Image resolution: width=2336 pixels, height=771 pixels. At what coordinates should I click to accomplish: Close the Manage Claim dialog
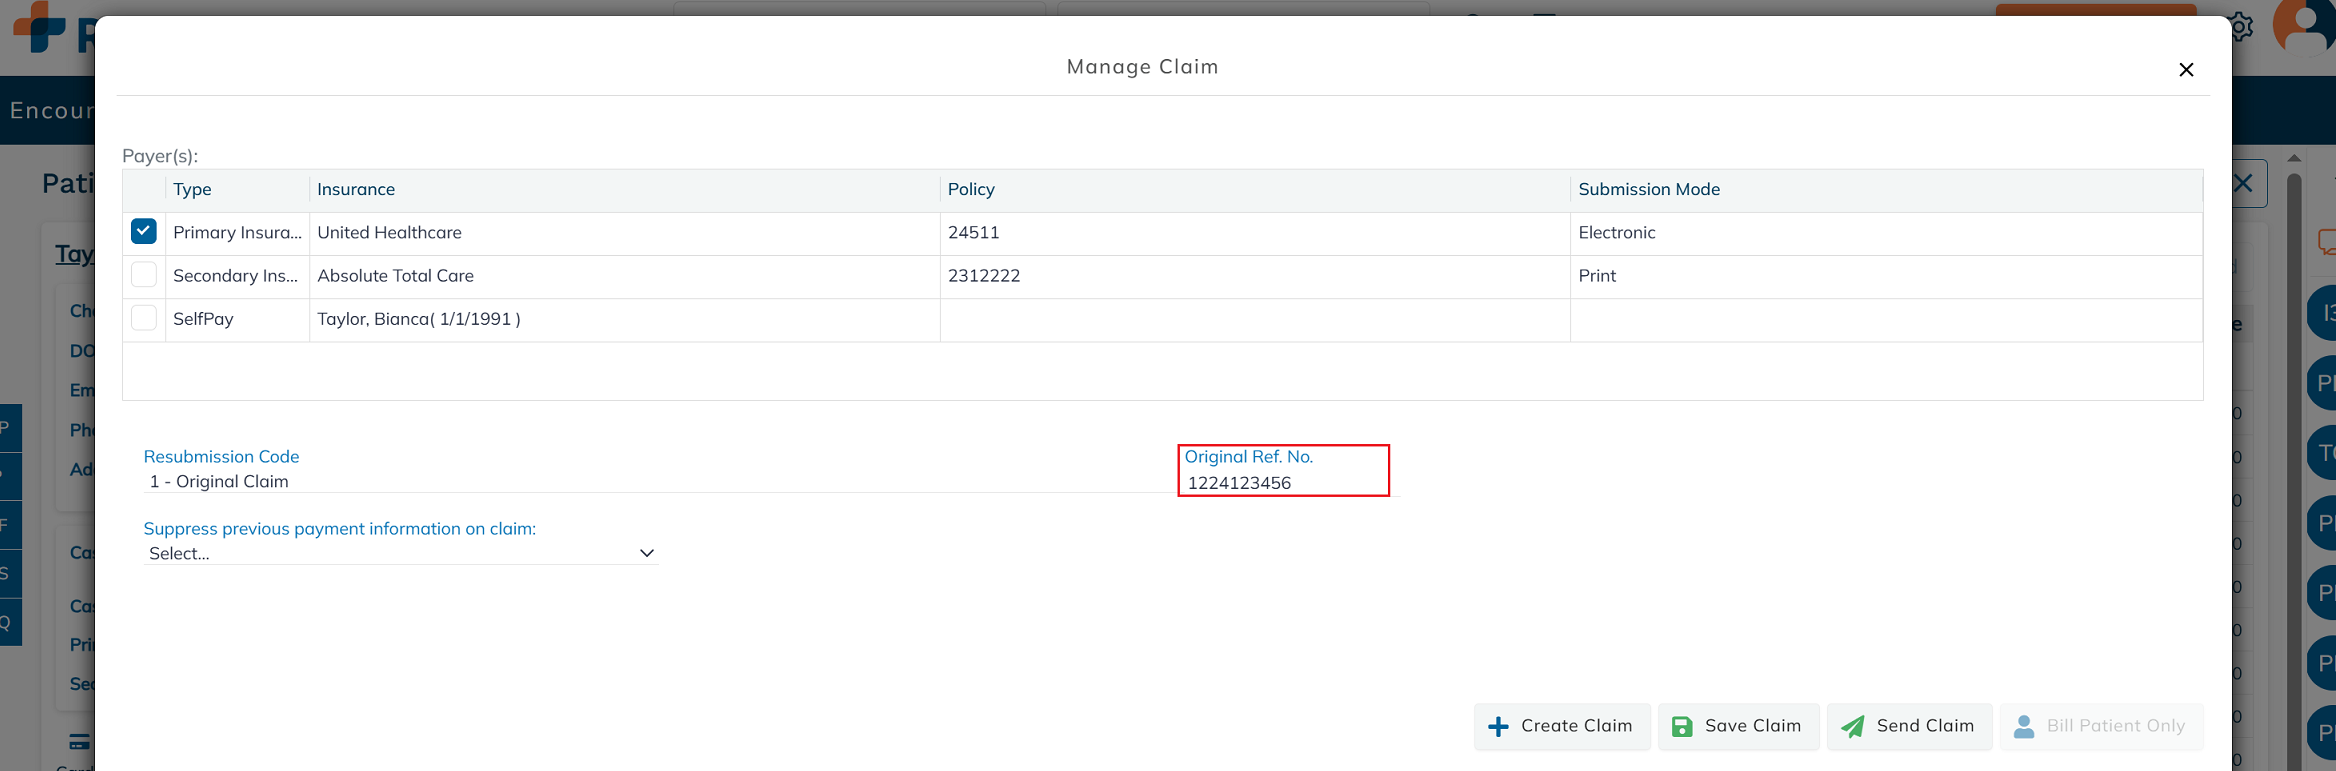point(2186,70)
